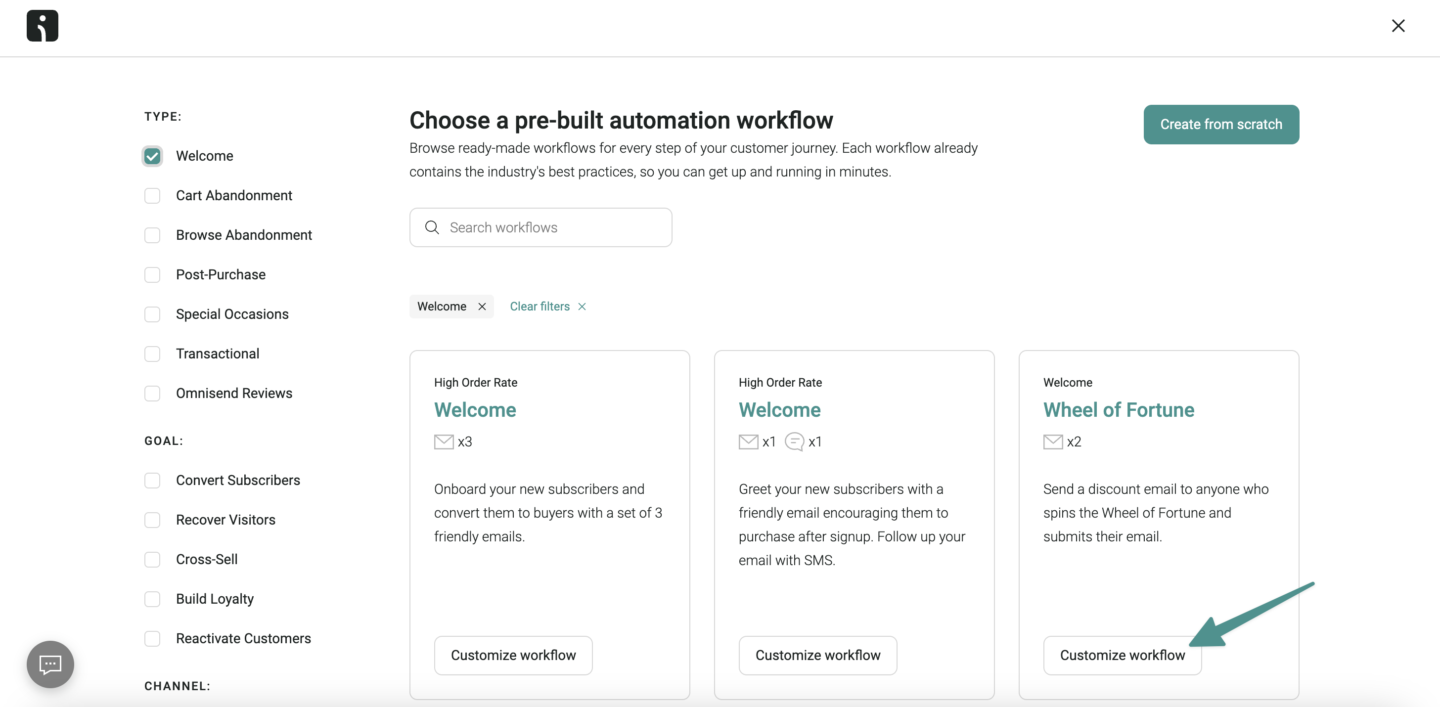Screen dimensions: 1440x707
Task: Click the email x1 envelope icon
Action: (748, 442)
